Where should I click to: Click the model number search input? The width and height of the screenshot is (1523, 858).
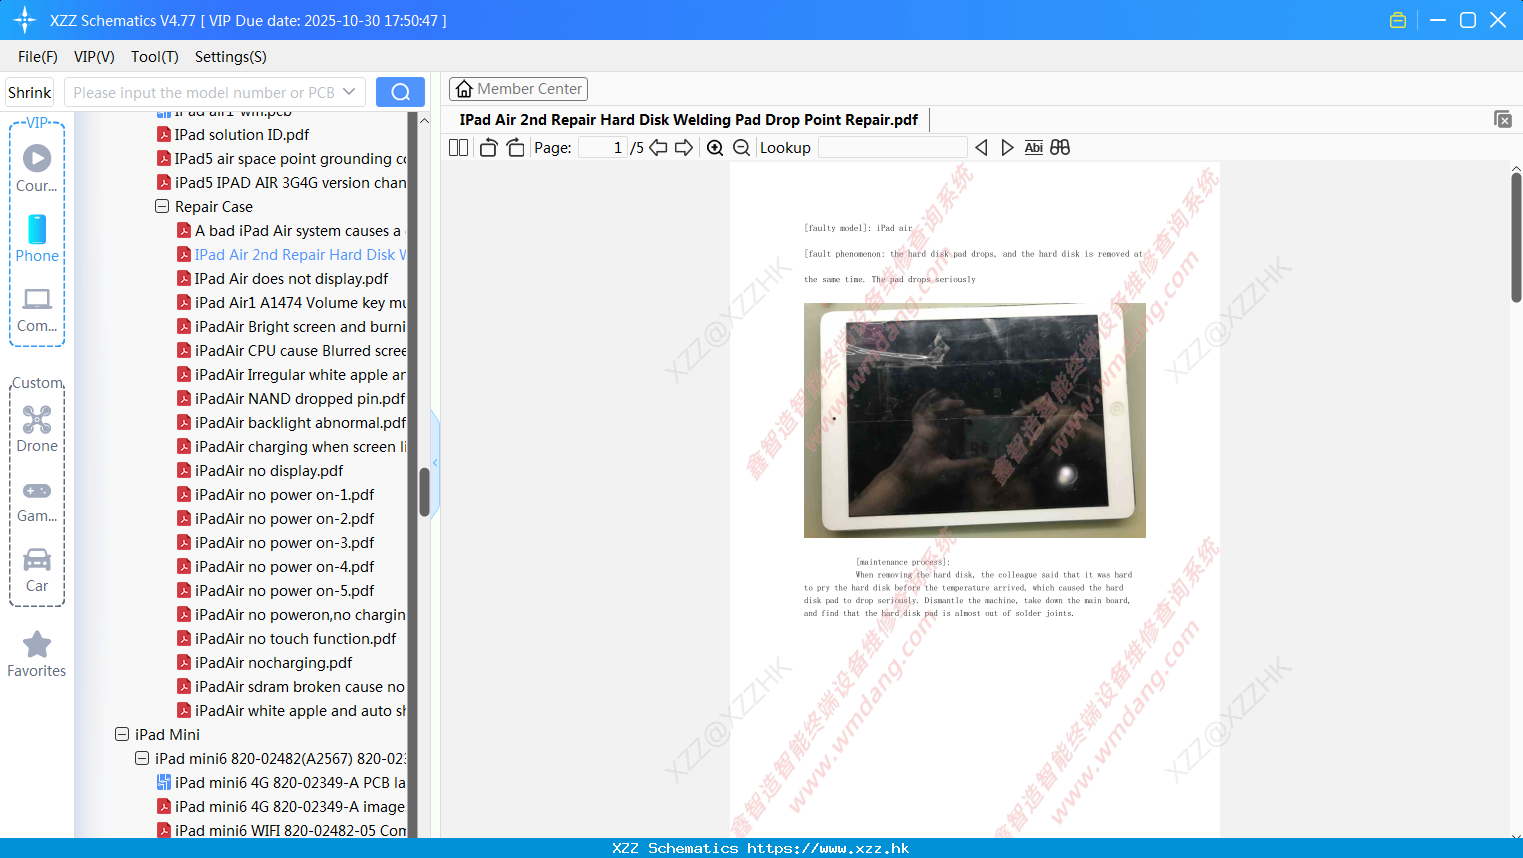204,92
